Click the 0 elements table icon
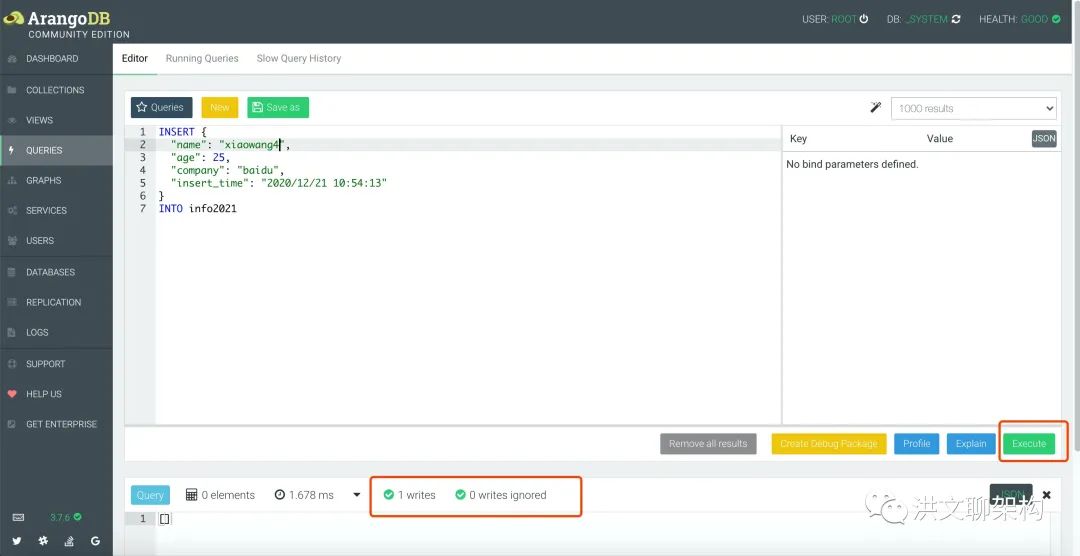The height and width of the screenshot is (556, 1080). tap(192, 495)
